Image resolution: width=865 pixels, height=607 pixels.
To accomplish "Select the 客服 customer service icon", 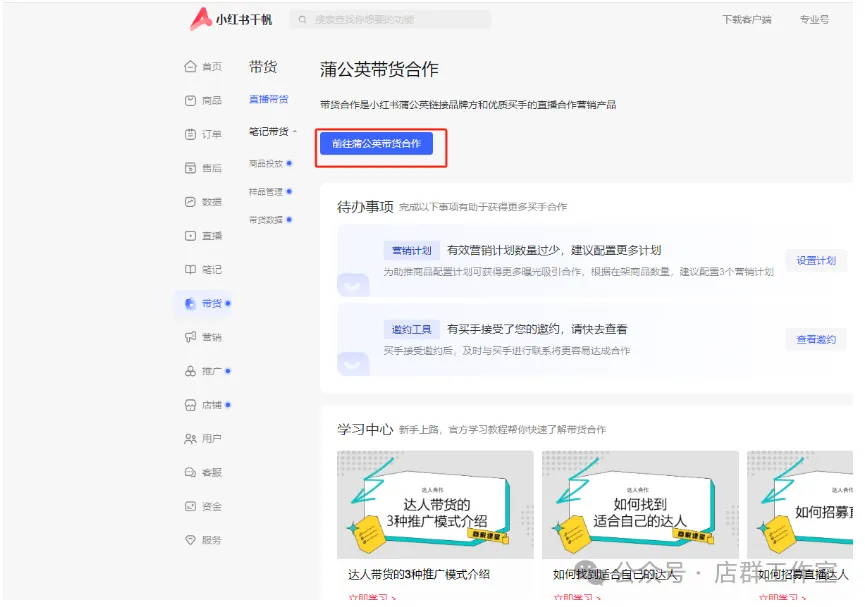I will [x=190, y=472].
